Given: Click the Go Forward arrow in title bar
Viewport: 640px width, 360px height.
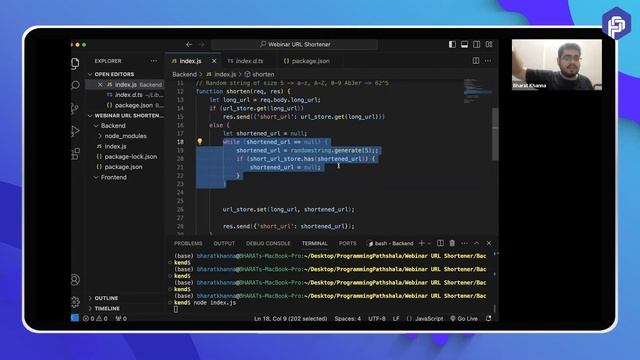Looking at the screenshot, I should (x=202, y=44).
